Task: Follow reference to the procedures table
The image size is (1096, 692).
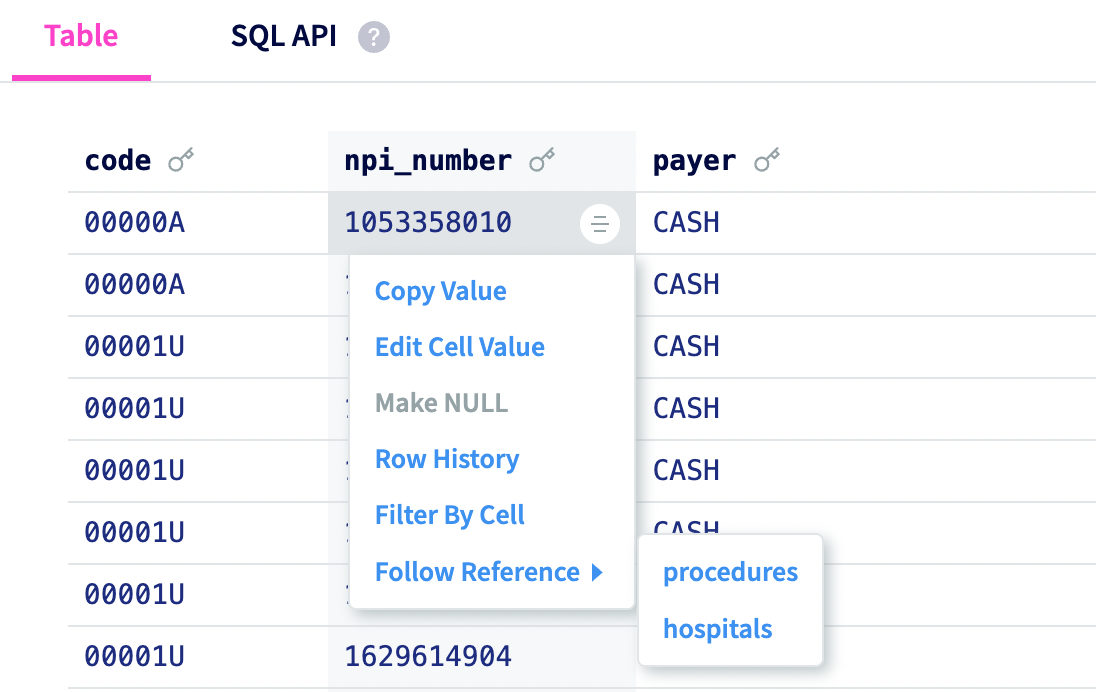Action: pyautogui.click(x=730, y=572)
